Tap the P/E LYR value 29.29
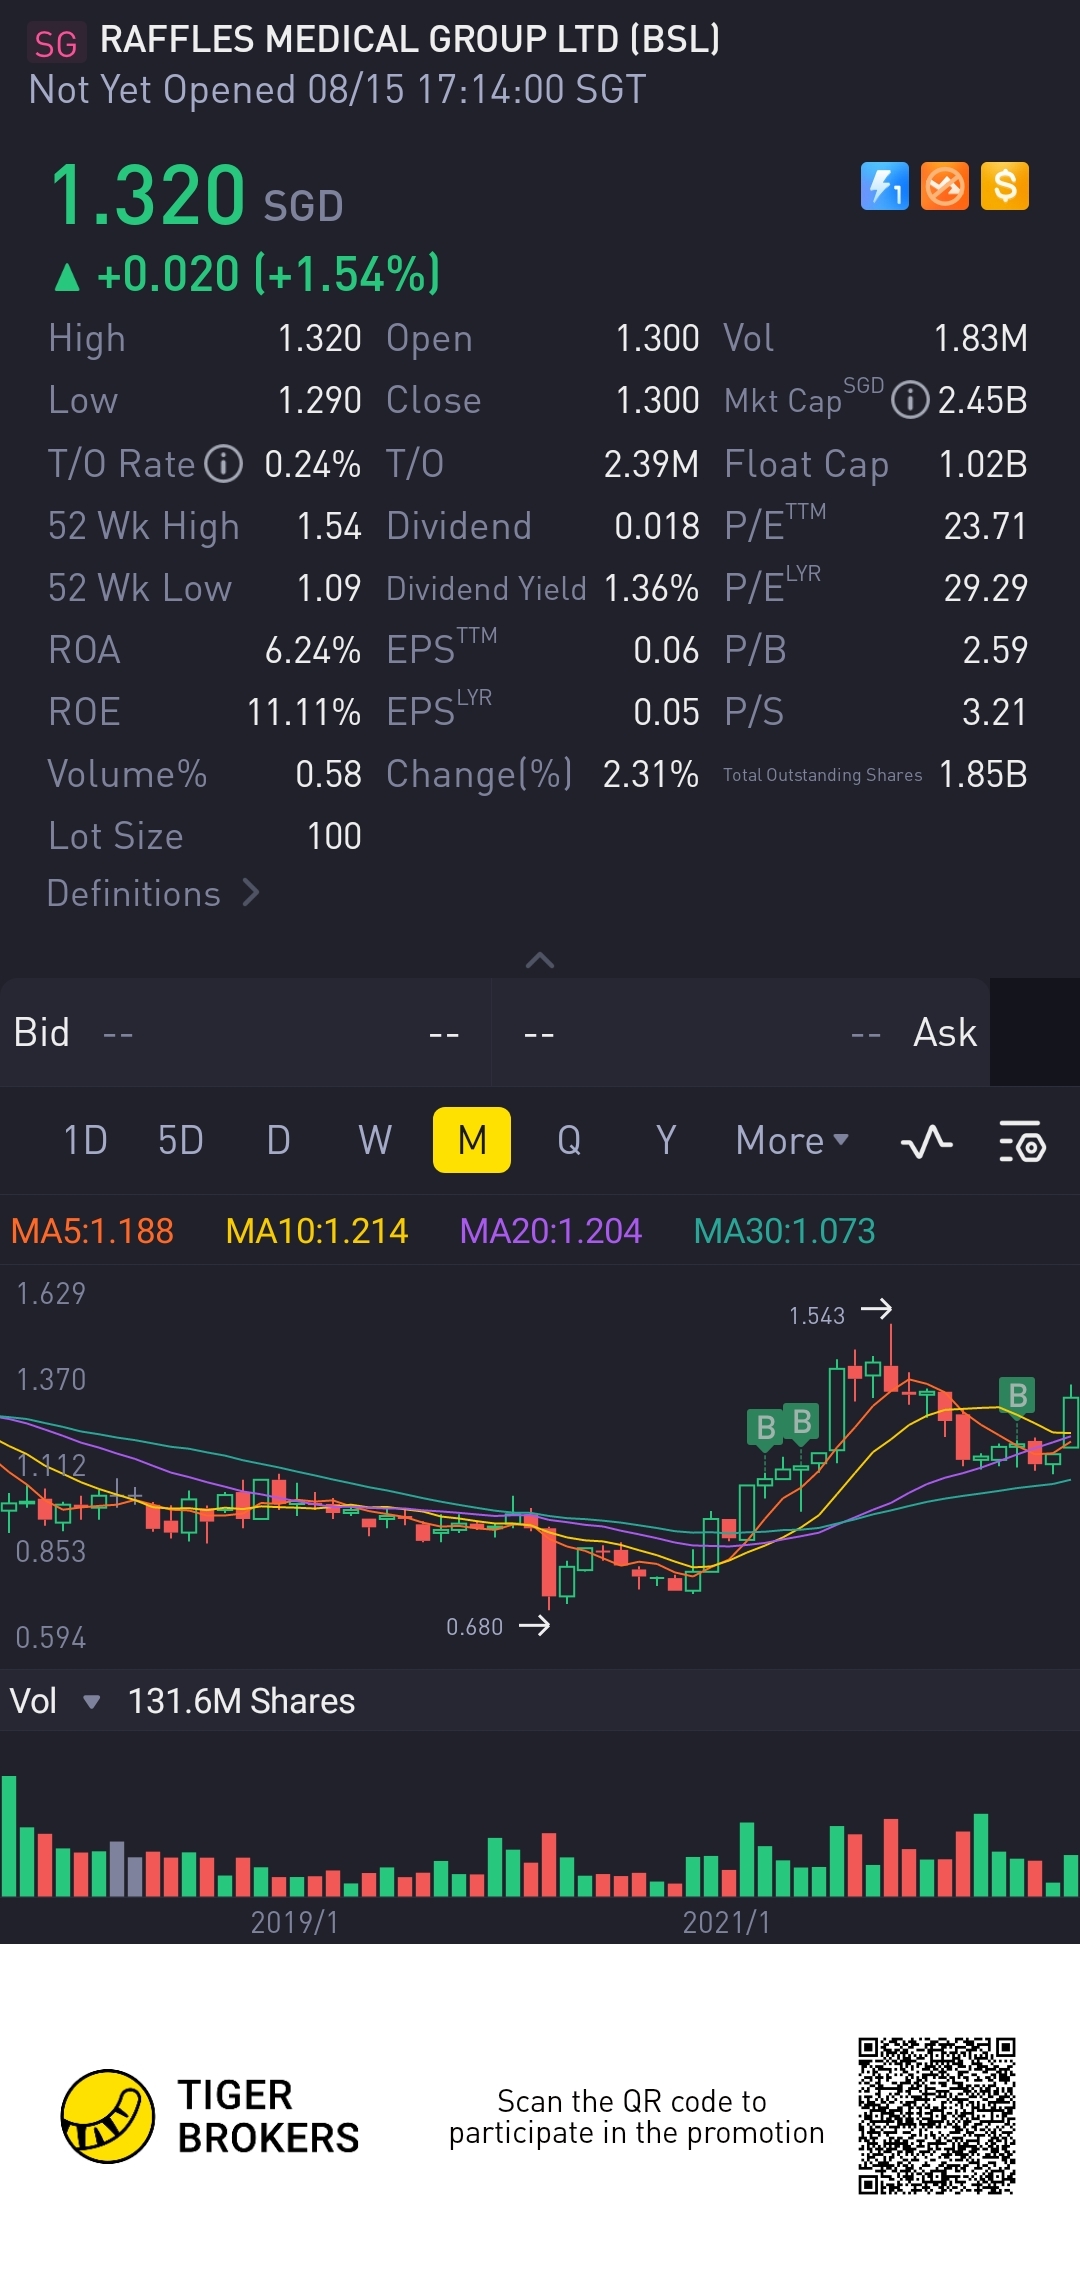Screen dimensions: 1080x2289 click(985, 588)
